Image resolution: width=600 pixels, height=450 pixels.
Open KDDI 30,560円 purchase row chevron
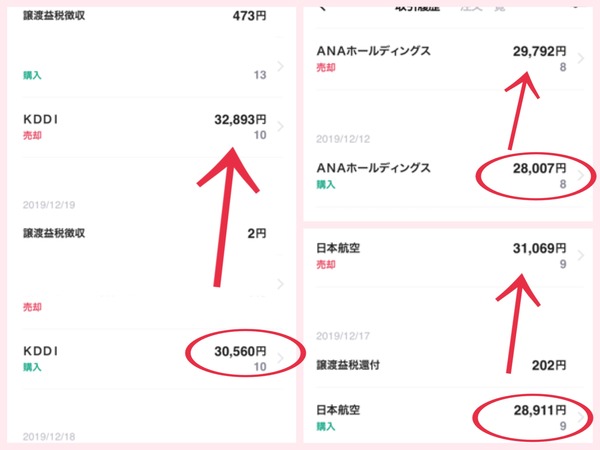tap(280, 358)
